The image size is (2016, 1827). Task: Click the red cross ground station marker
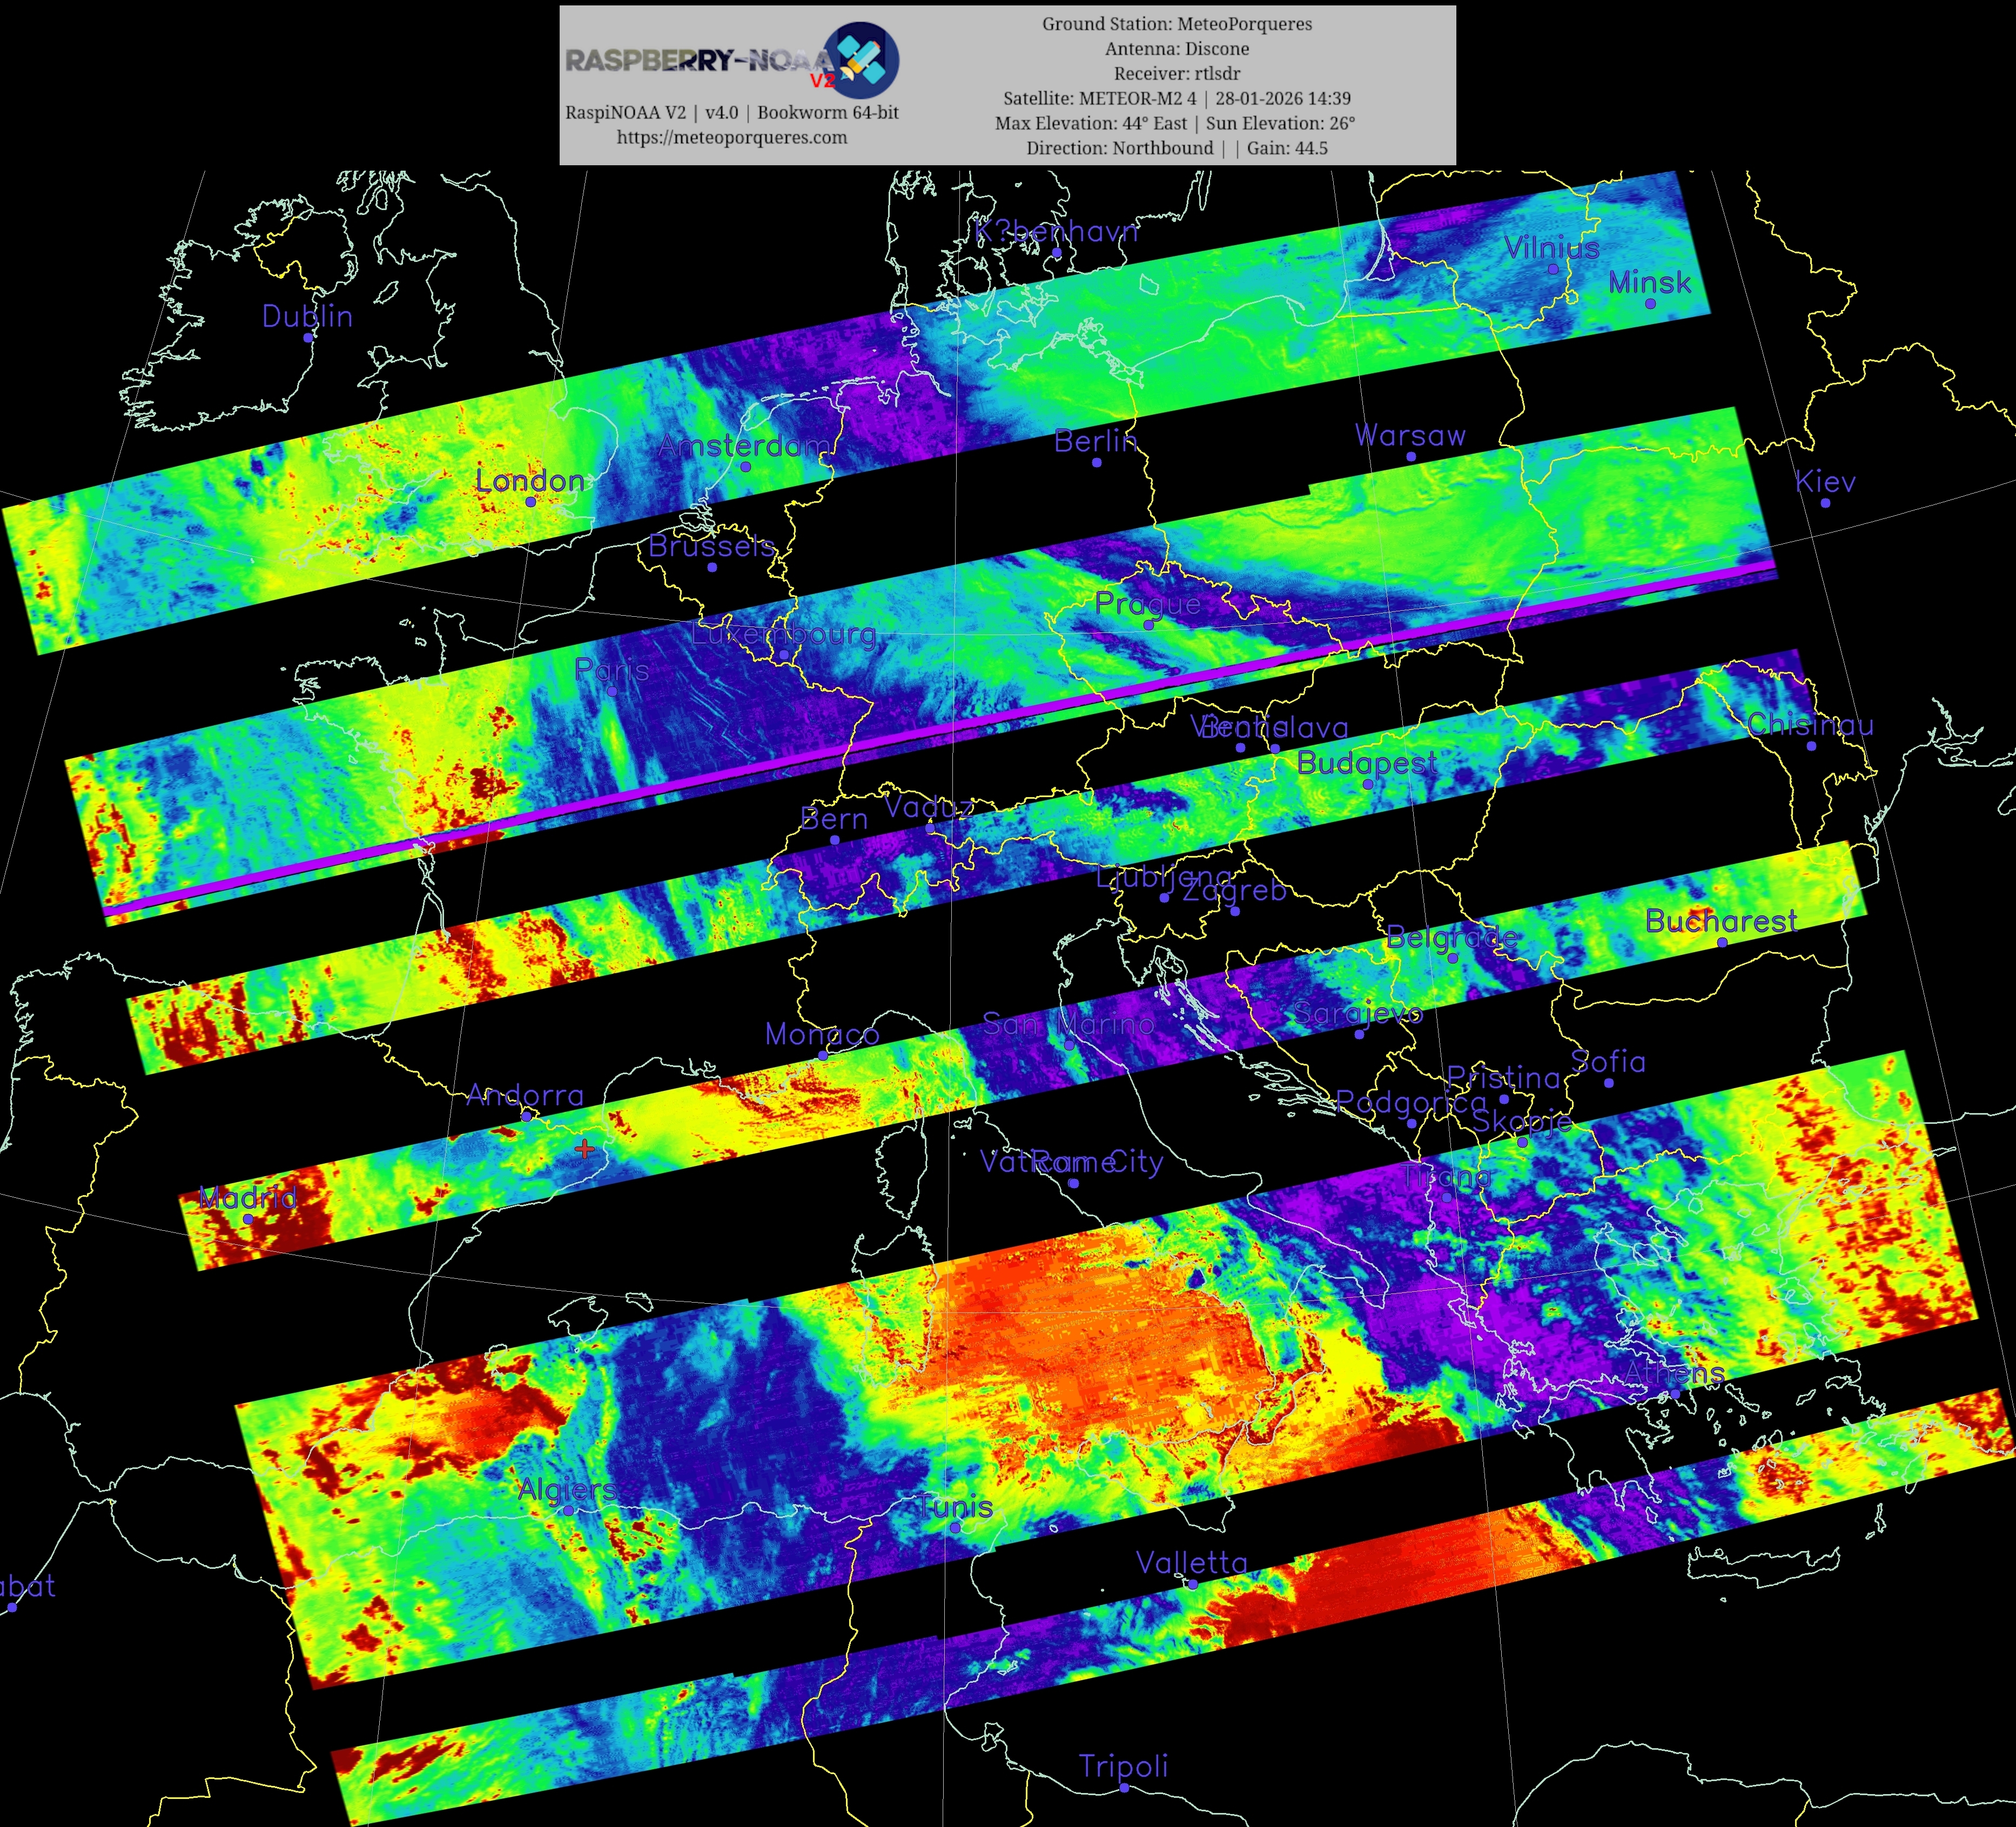(x=584, y=1149)
